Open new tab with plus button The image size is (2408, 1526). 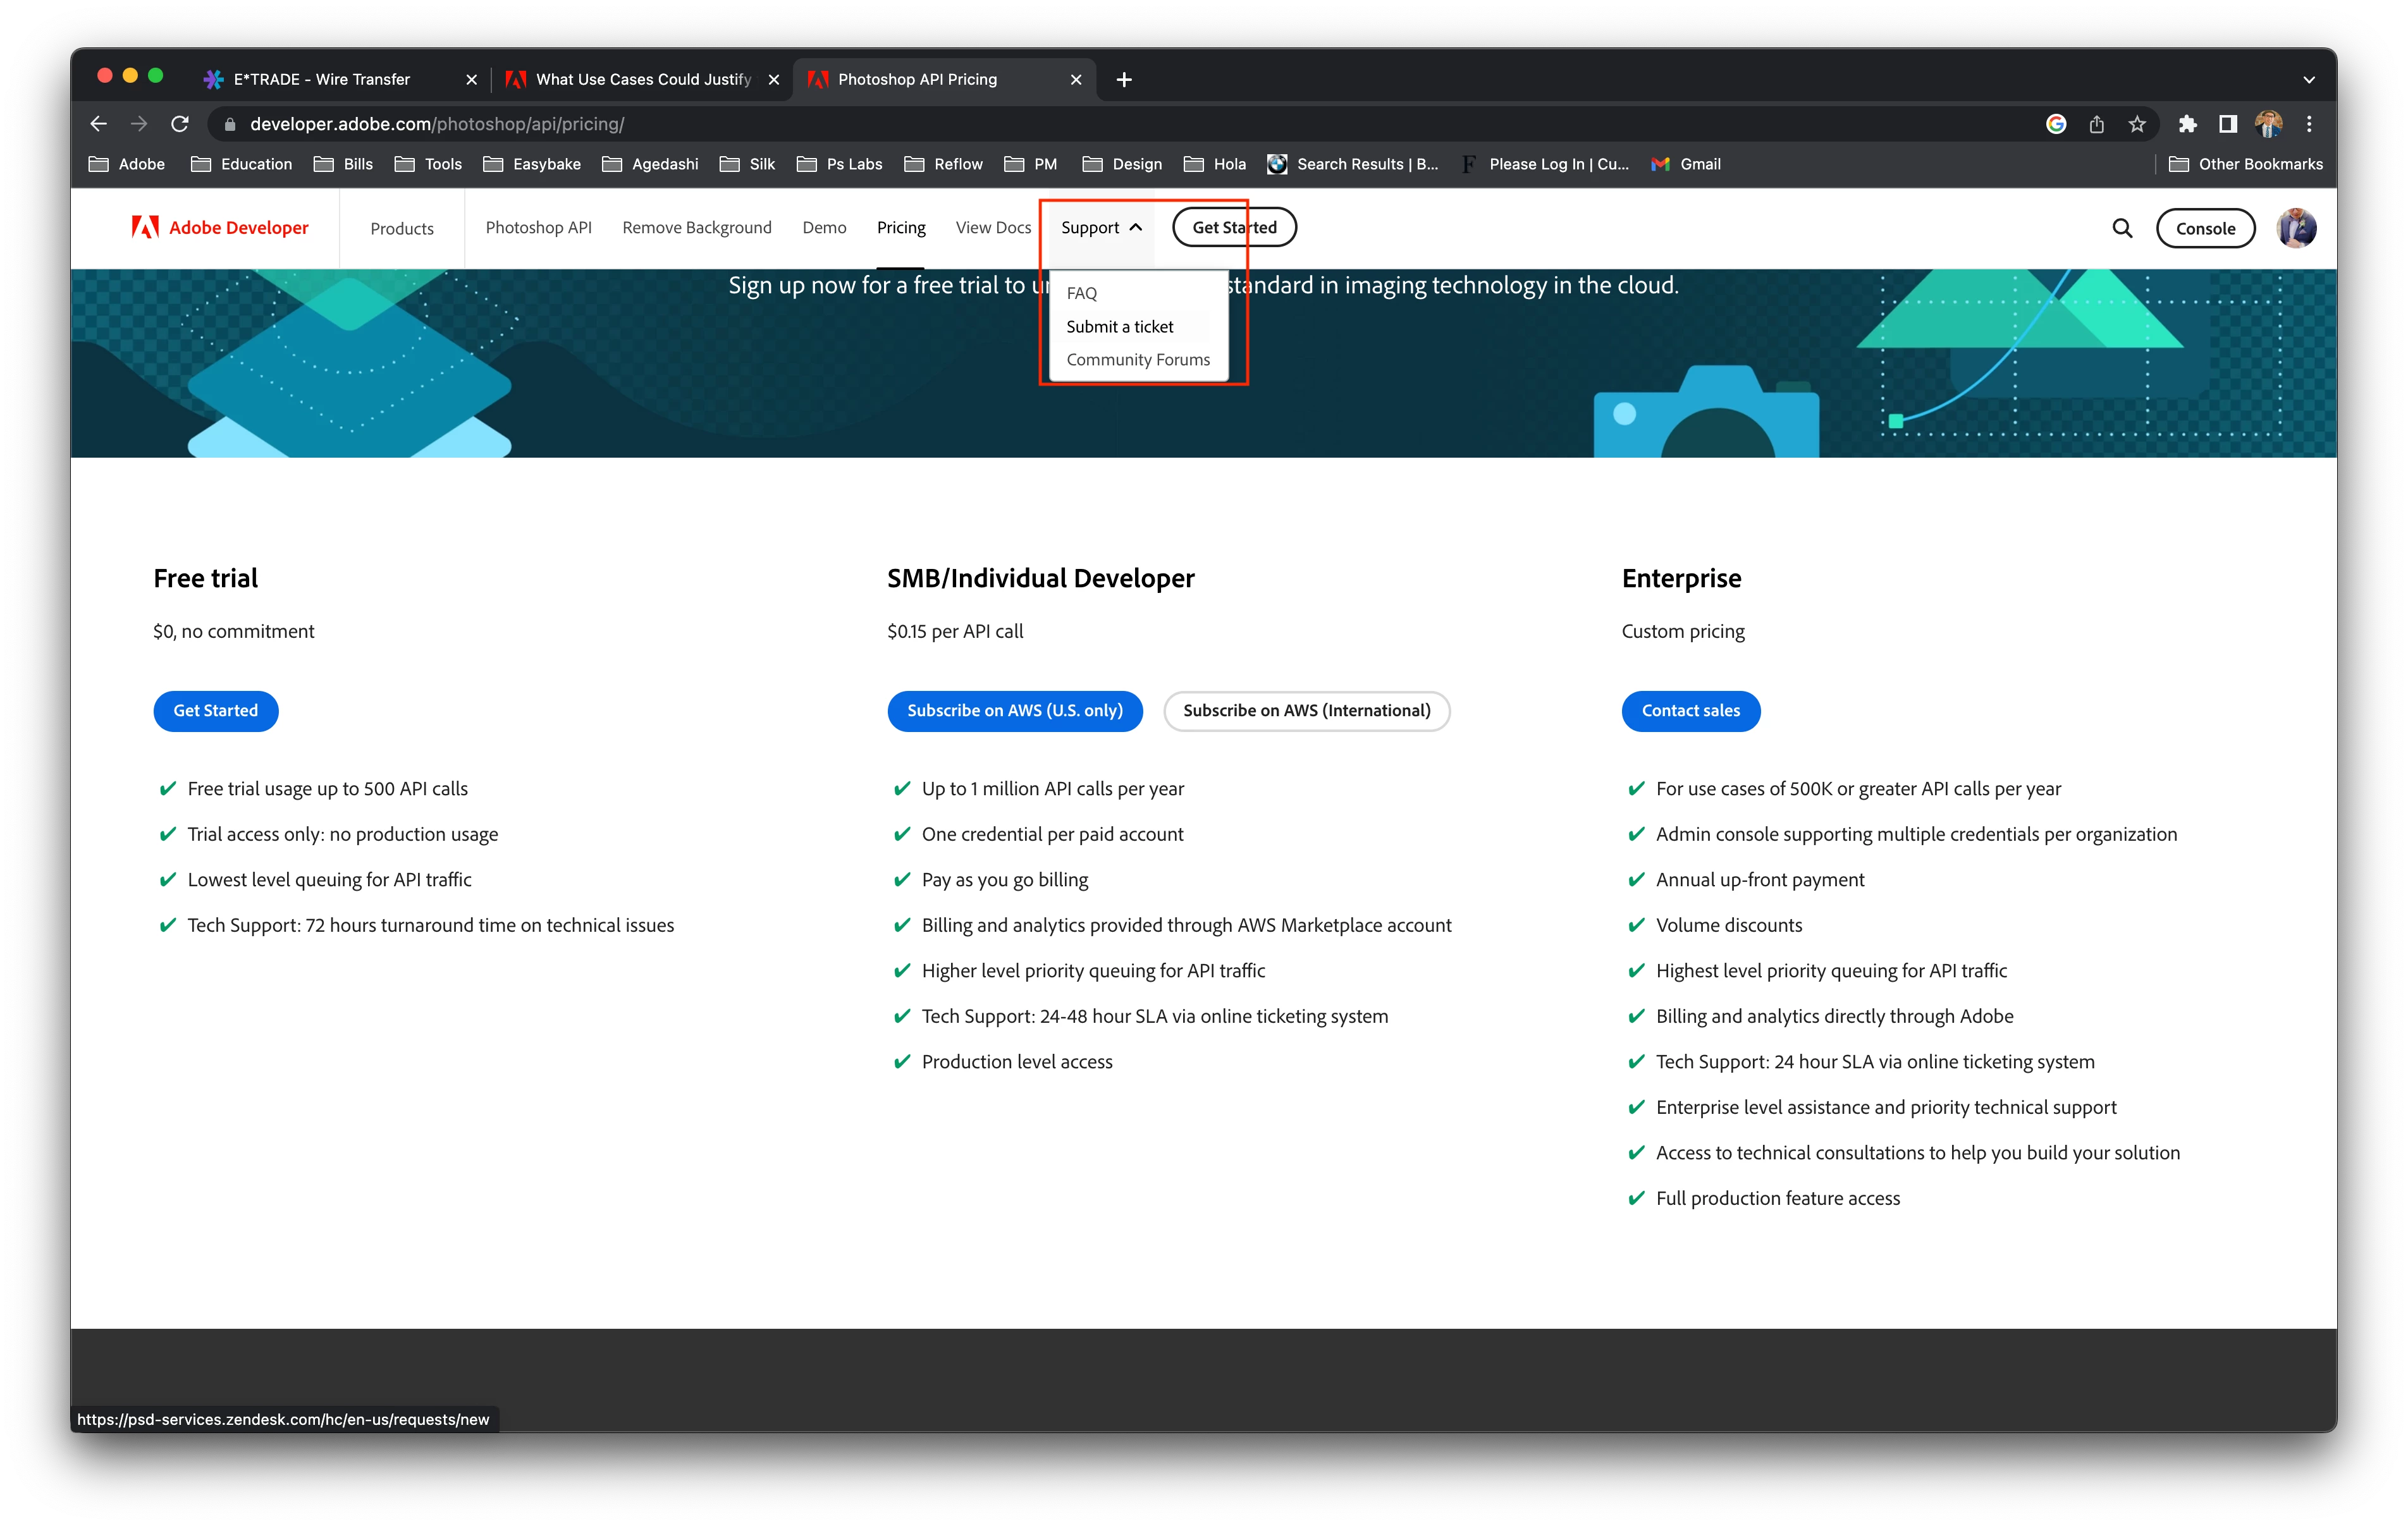[x=1124, y=79]
